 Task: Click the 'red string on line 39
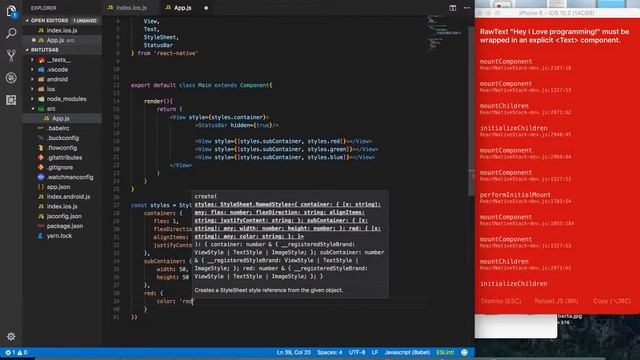click(x=186, y=301)
